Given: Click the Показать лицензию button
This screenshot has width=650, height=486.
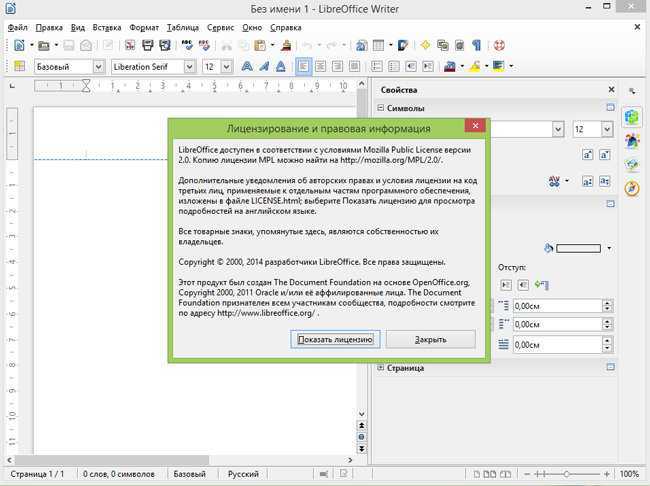Looking at the screenshot, I should [335, 339].
